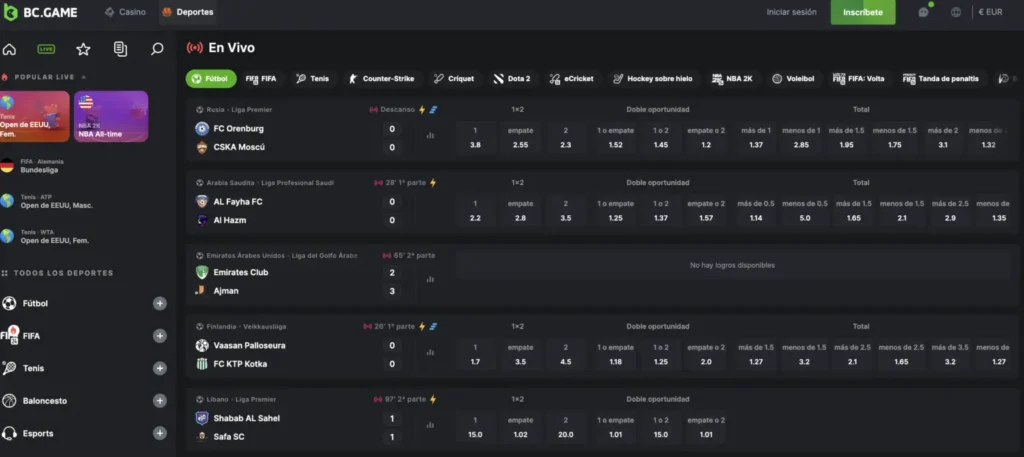Expand Baloncesto in all sports list
Viewport: 1024px width, 457px height.
click(160, 401)
